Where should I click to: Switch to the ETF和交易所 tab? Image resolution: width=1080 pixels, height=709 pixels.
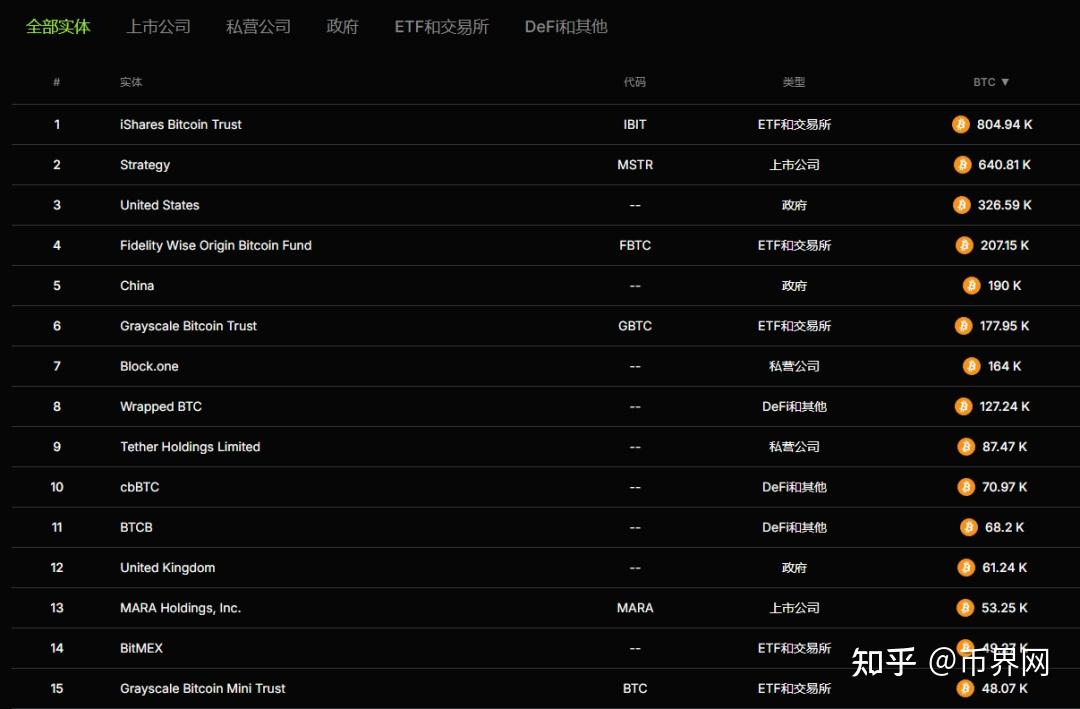click(x=441, y=27)
